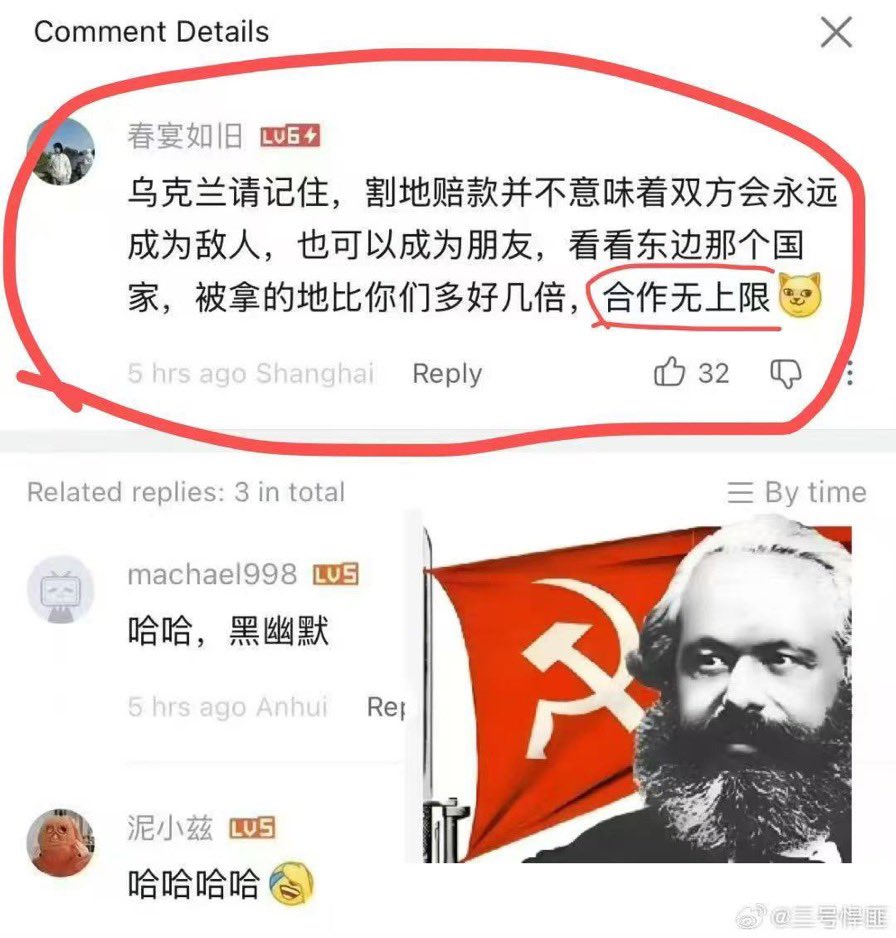The image size is (896, 938).
Task: Click the cat emoji in the comment
Action: (800, 294)
